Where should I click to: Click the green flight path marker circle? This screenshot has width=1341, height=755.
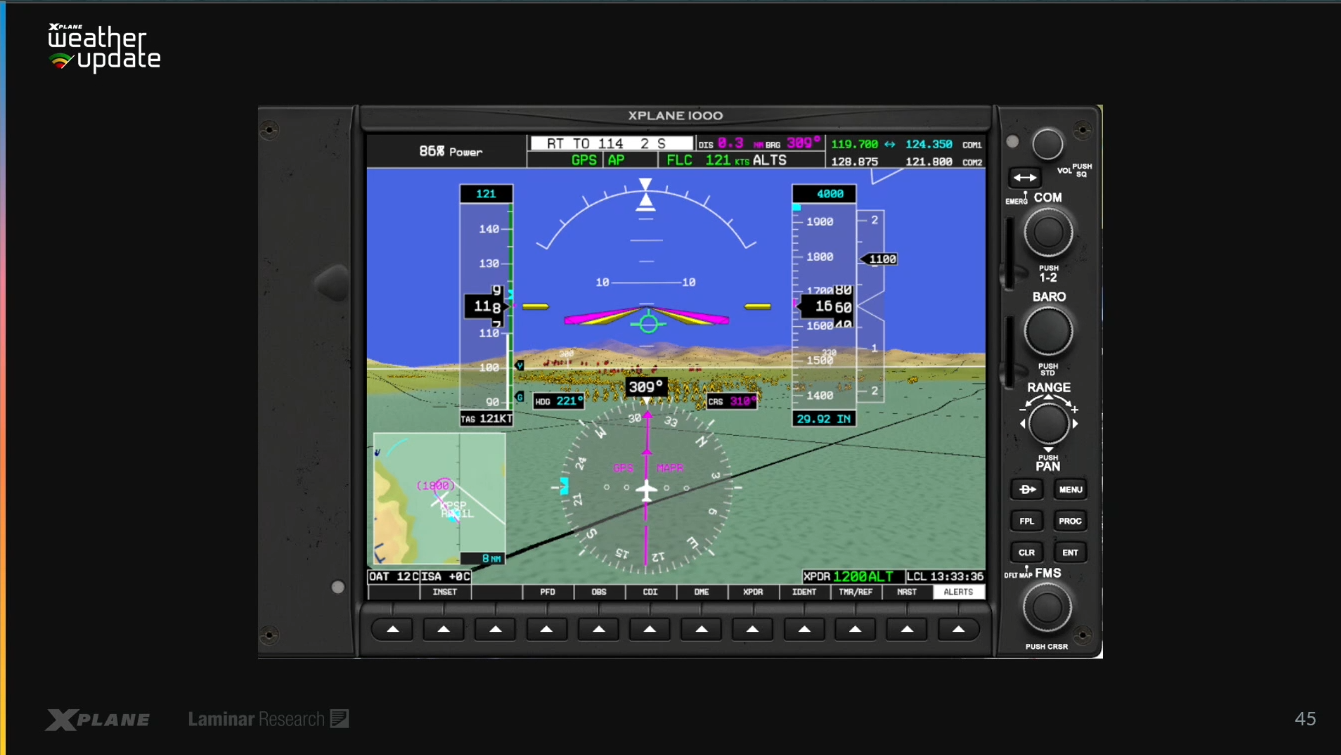648,322
